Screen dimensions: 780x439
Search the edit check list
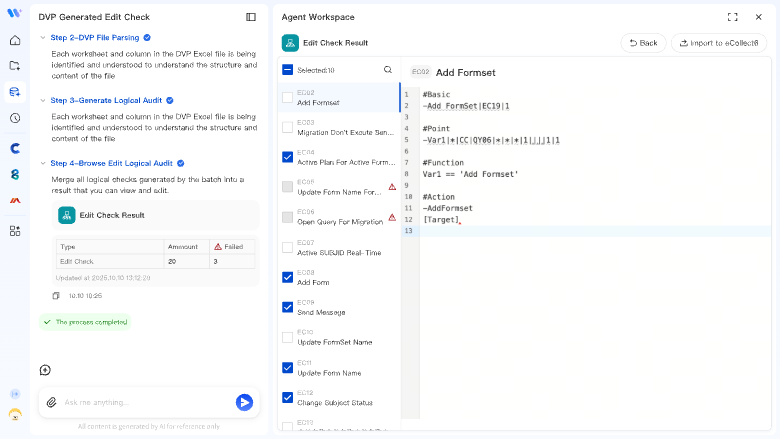tap(388, 70)
